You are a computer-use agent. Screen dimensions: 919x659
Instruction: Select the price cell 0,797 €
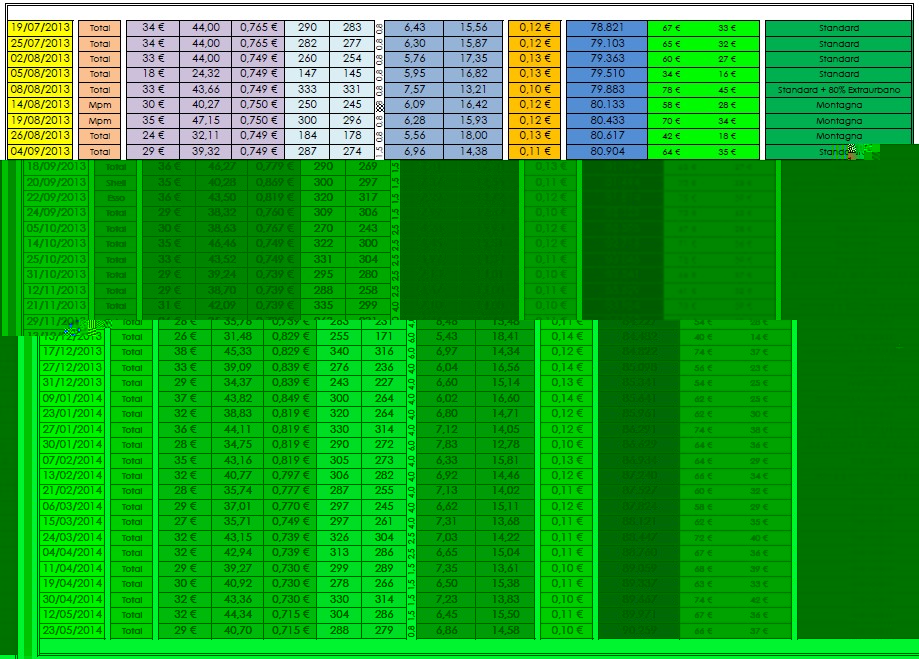(290, 475)
